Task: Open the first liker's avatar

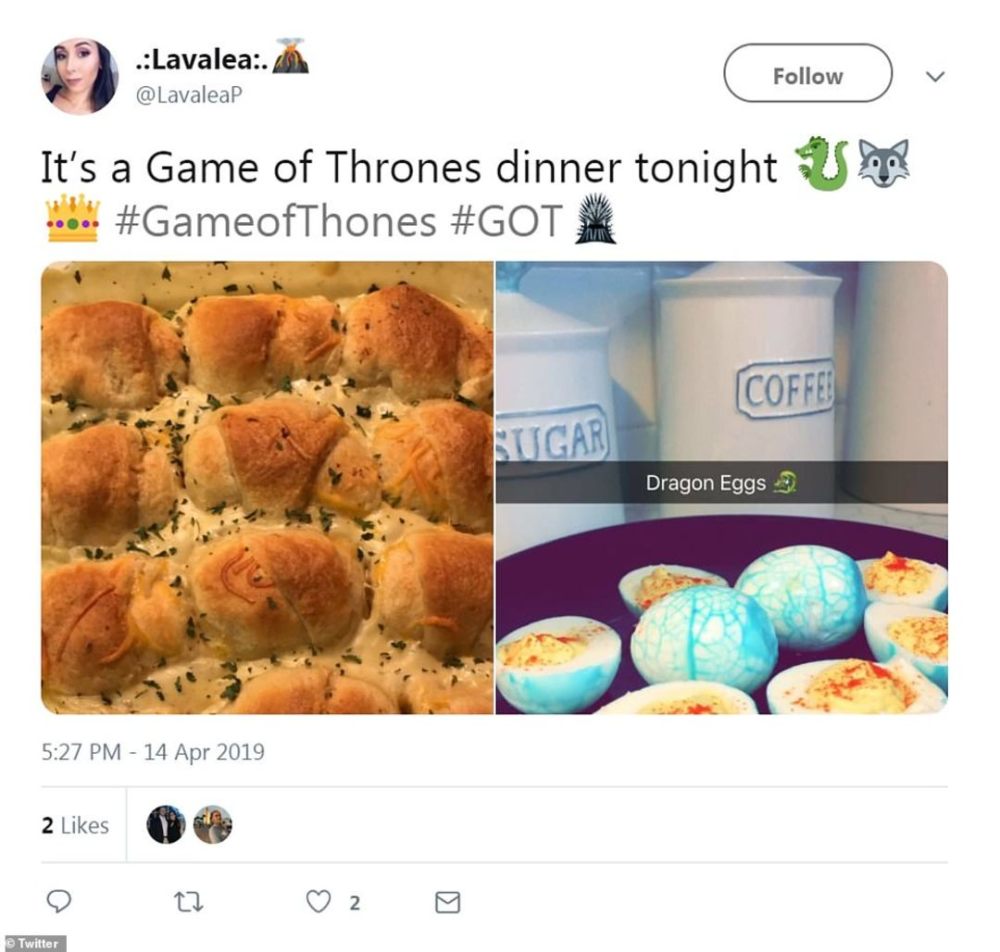Action: (166, 824)
